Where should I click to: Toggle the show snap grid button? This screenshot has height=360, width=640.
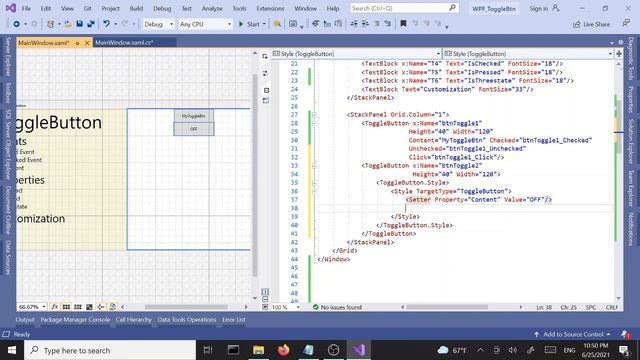click(66, 307)
